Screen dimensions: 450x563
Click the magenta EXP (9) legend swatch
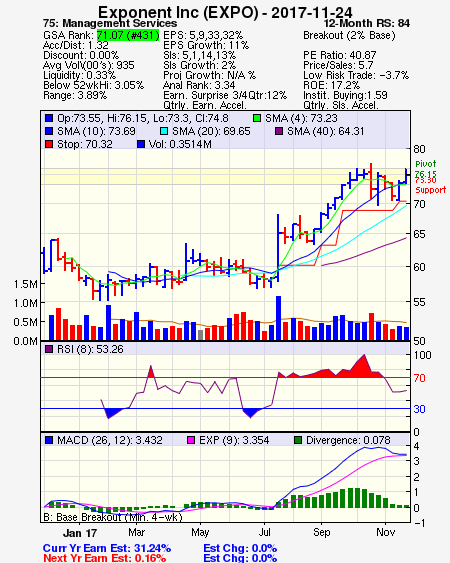point(191,440)
